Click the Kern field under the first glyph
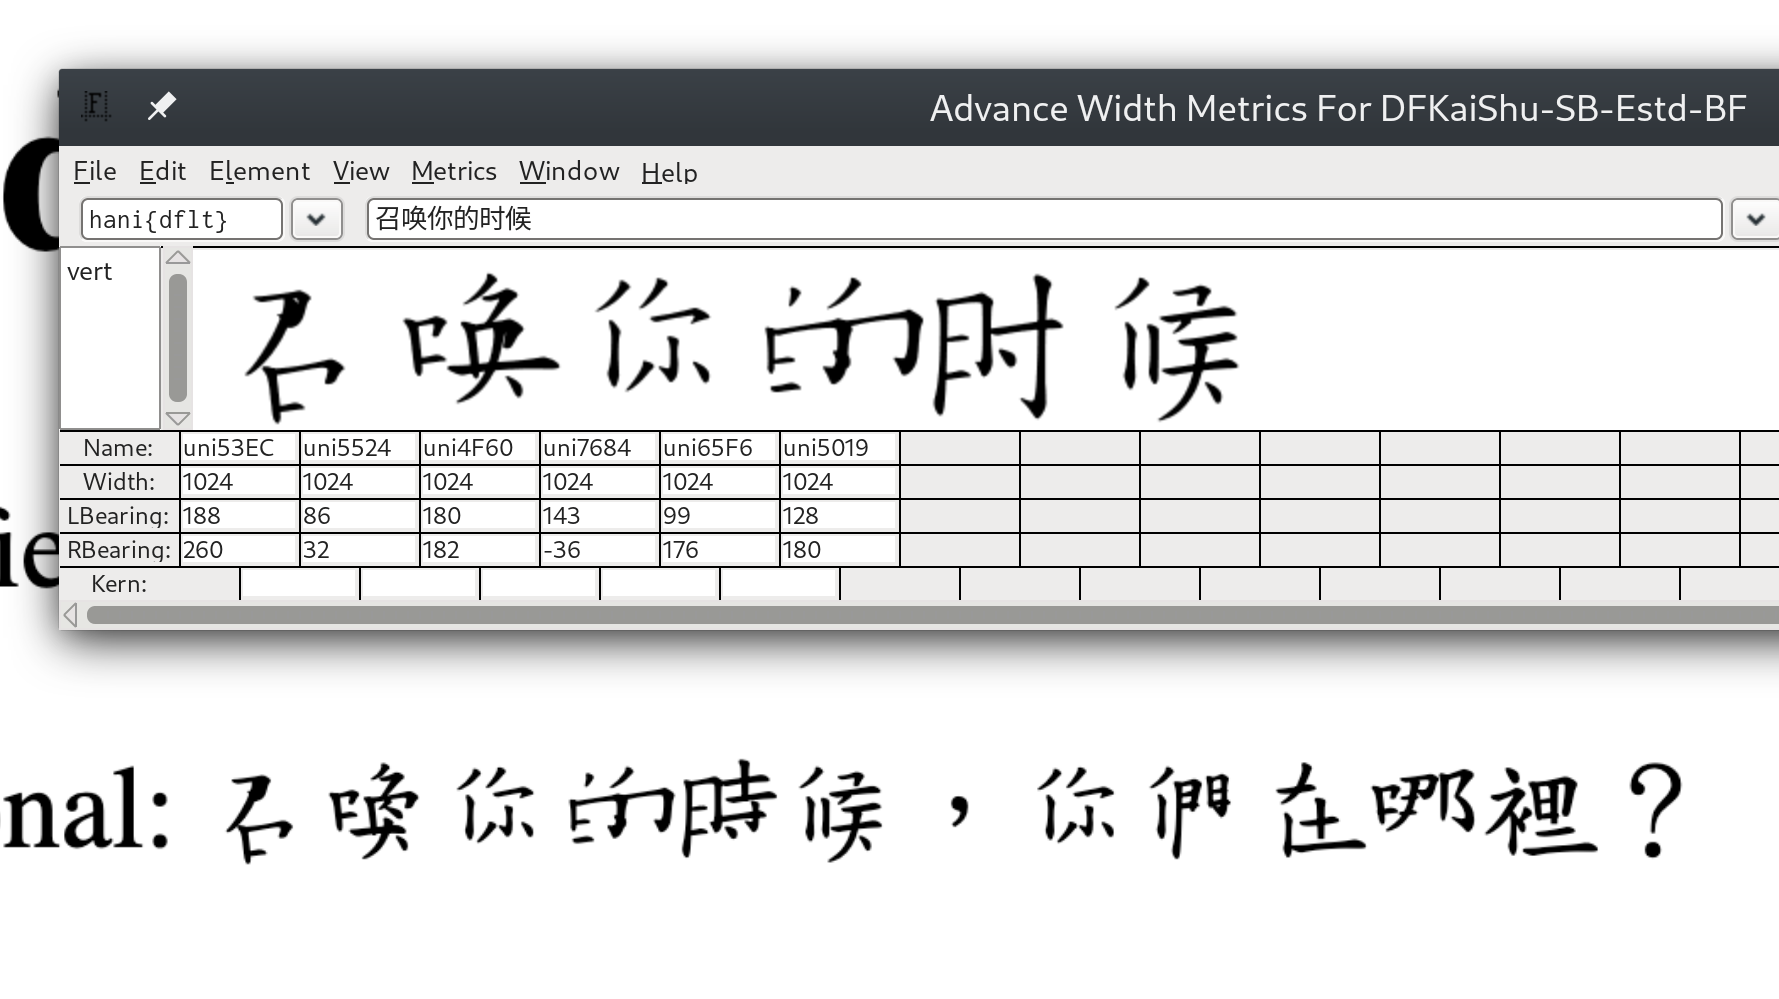The width and height of the screenshot is (1779, 999). click(x=299, y=583)
